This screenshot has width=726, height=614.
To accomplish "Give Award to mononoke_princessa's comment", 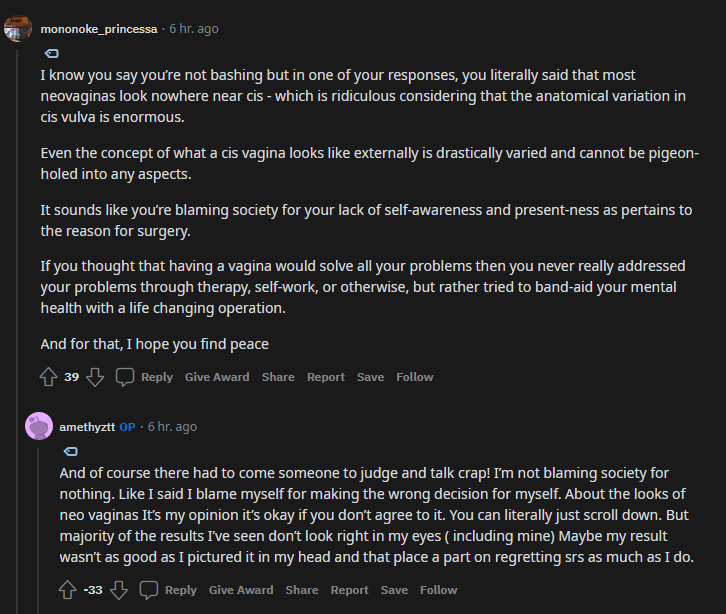I will 217,377.
